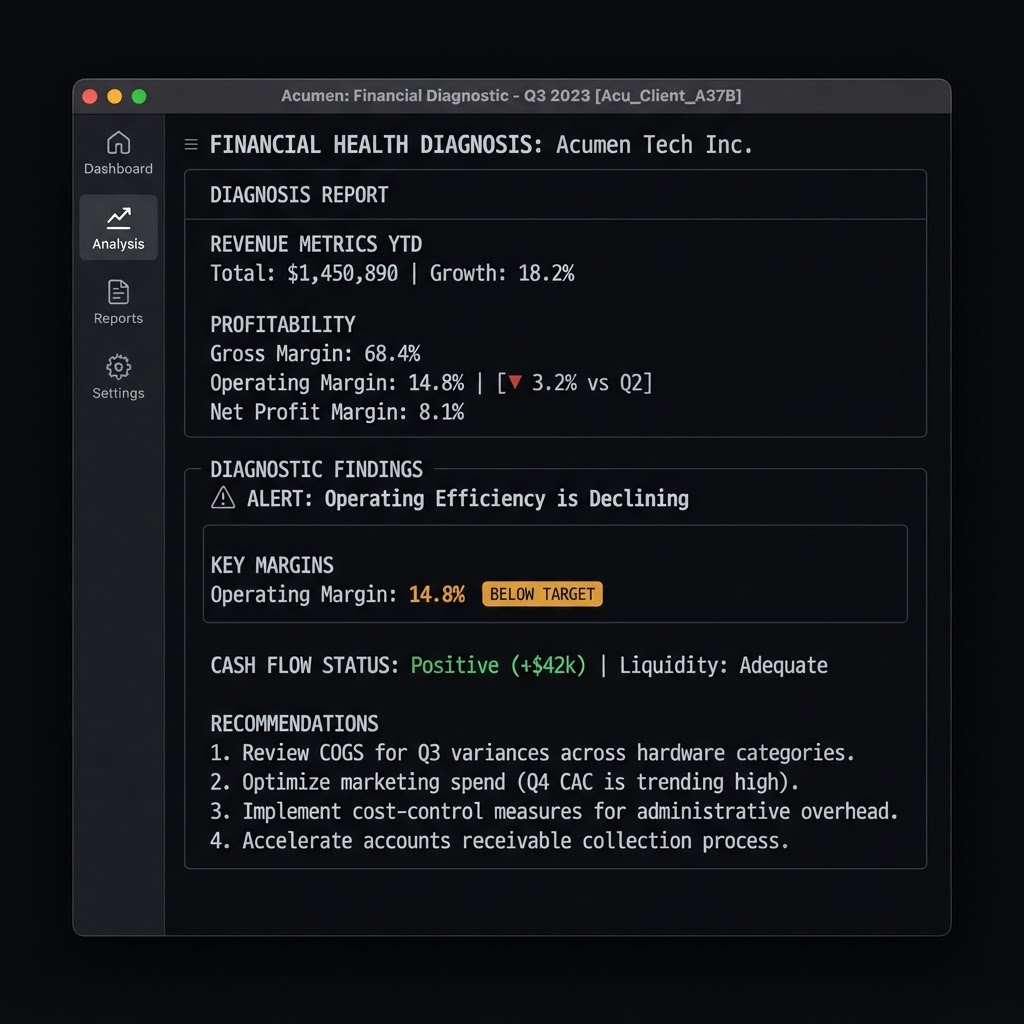The height and width of the screenshot is (1024, 1024).
Task: Open the Settings gear icon
Action: [118, 367]
